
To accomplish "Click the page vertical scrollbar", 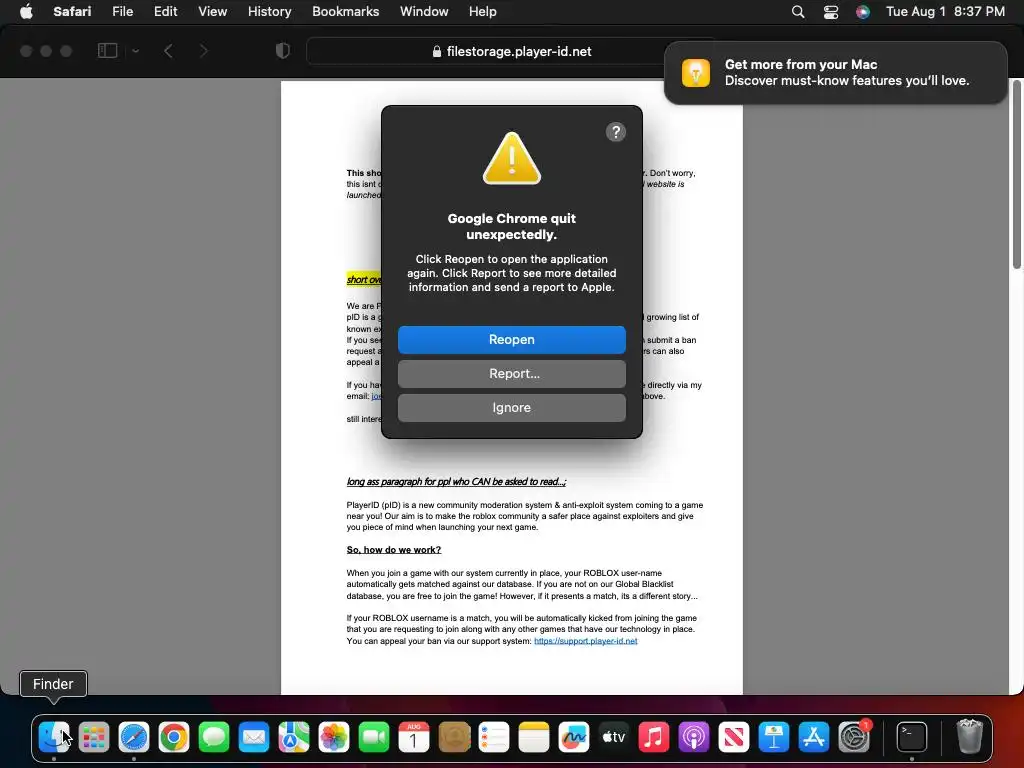I will click(1017, 174).
